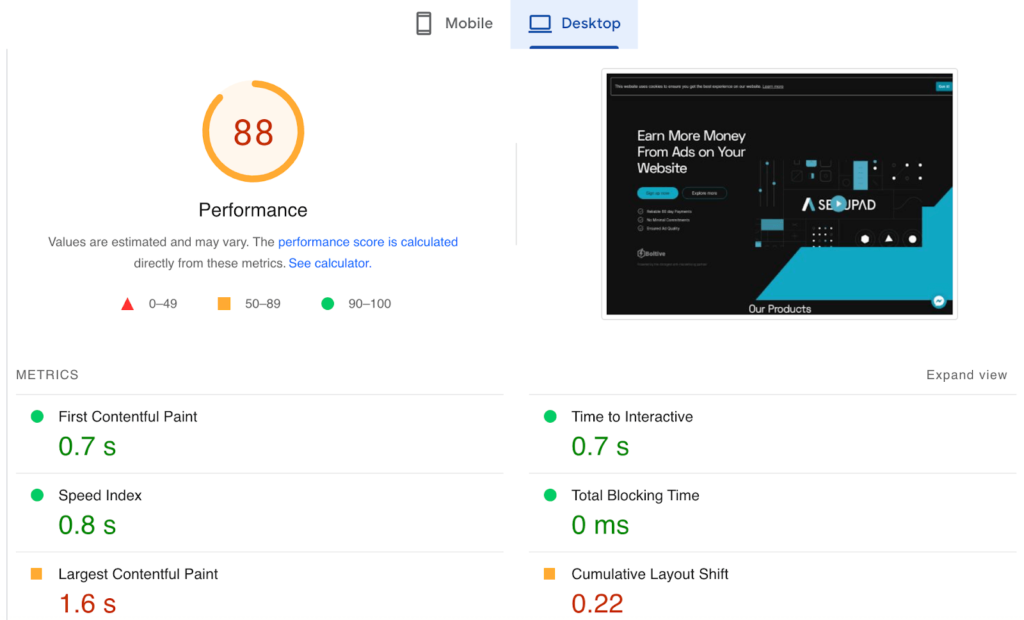The image size is (1024, 620).
Task: Click the green dot beside First Contentful Paint
Action: [x=37, y=417]
